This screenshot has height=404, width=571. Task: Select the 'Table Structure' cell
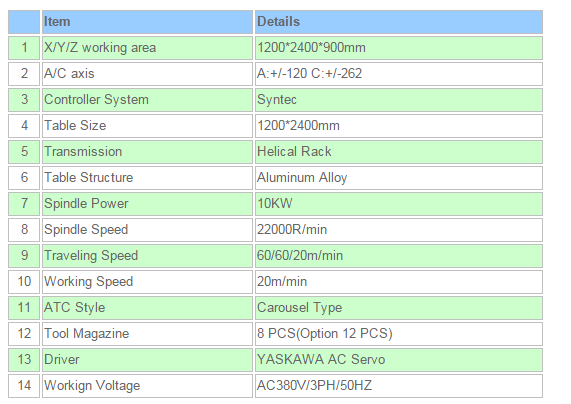pyautogui.click(x=147, y=178)
